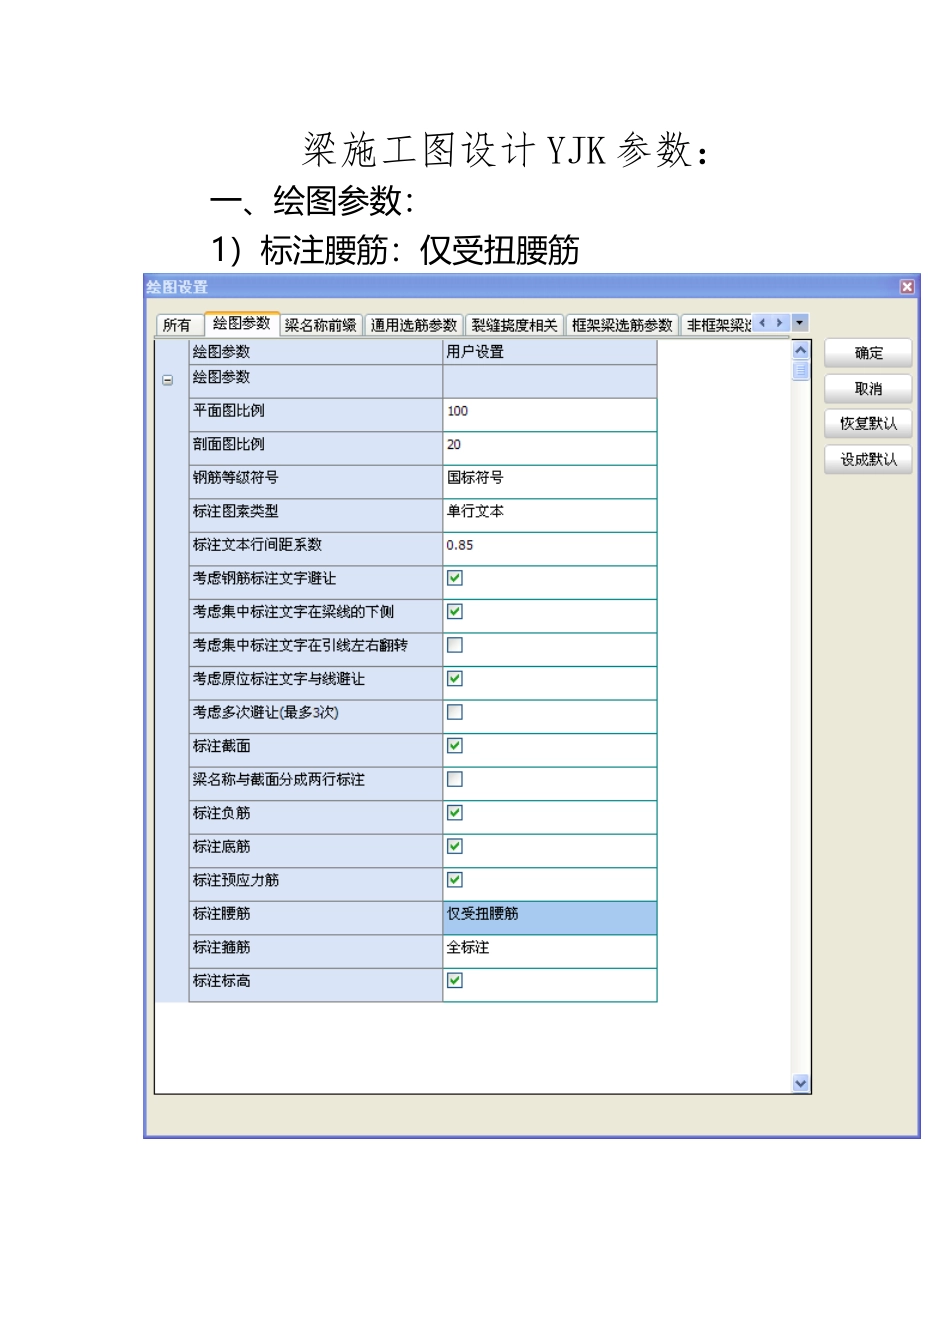The height and width of the screenshot is (1344, 950).
Task: Enable 考虑集中标注文字在引线左右翻转 checkbox
Action: tap(455, 645)
